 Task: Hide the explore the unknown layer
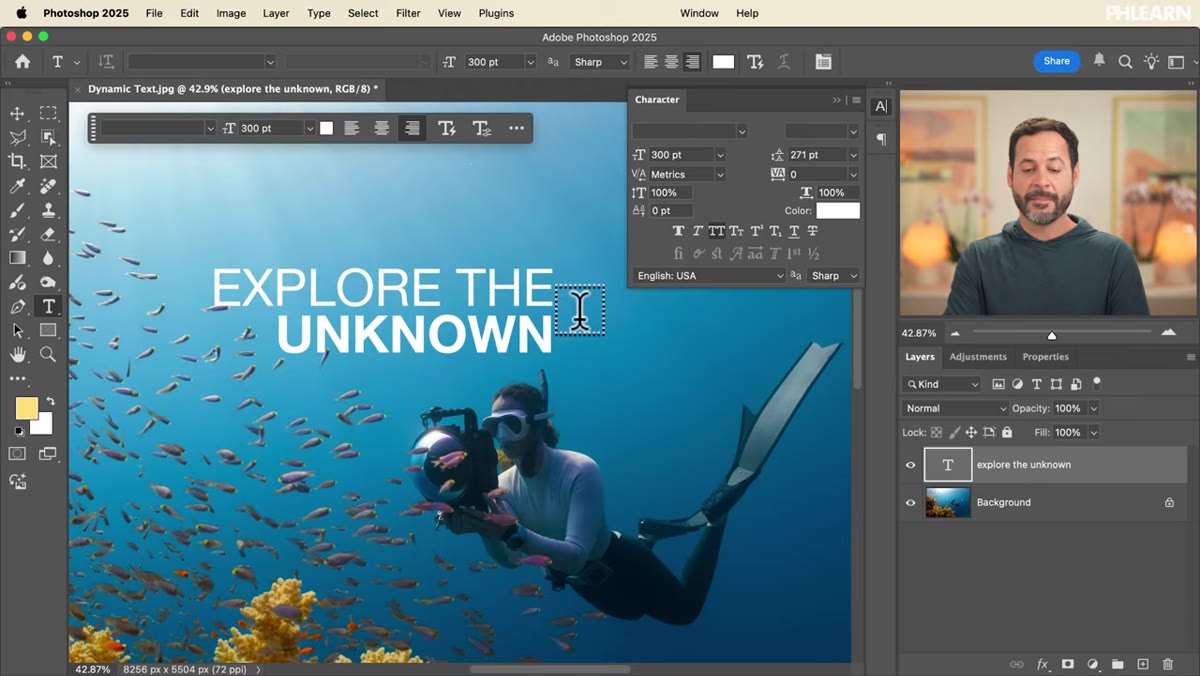tap(910, 465)
